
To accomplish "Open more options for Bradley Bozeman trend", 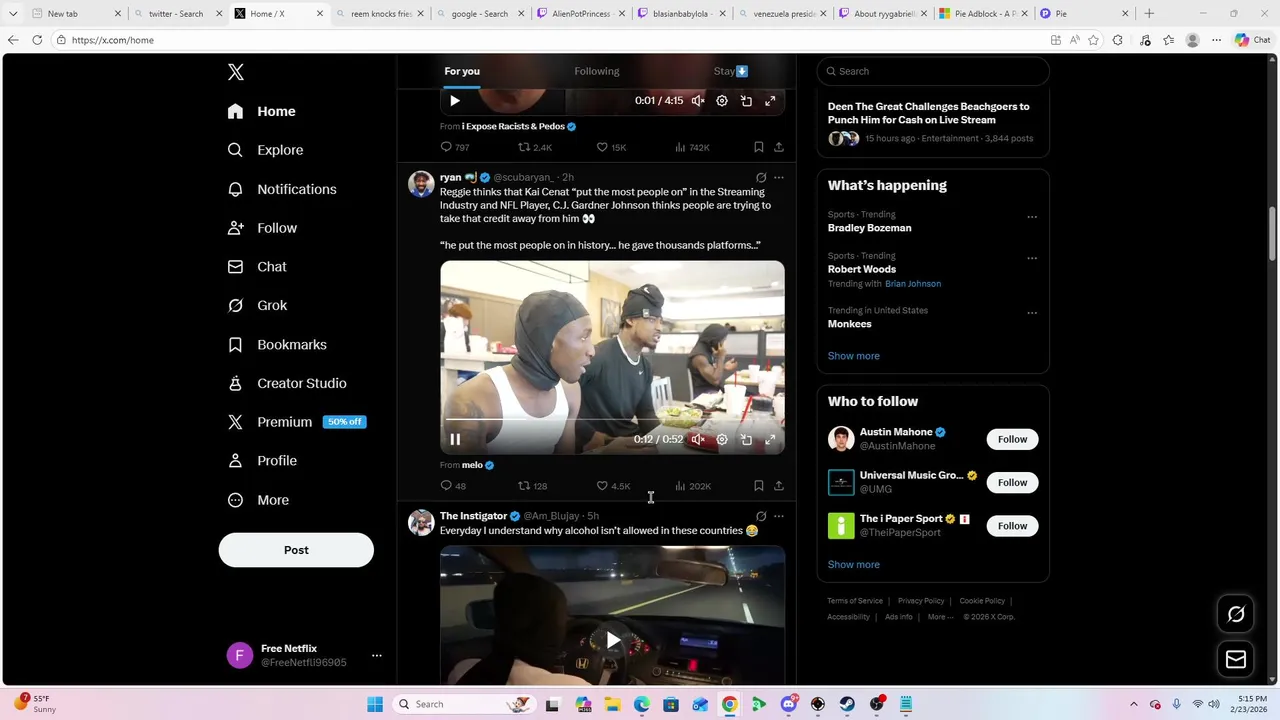I will [1032, 217].
